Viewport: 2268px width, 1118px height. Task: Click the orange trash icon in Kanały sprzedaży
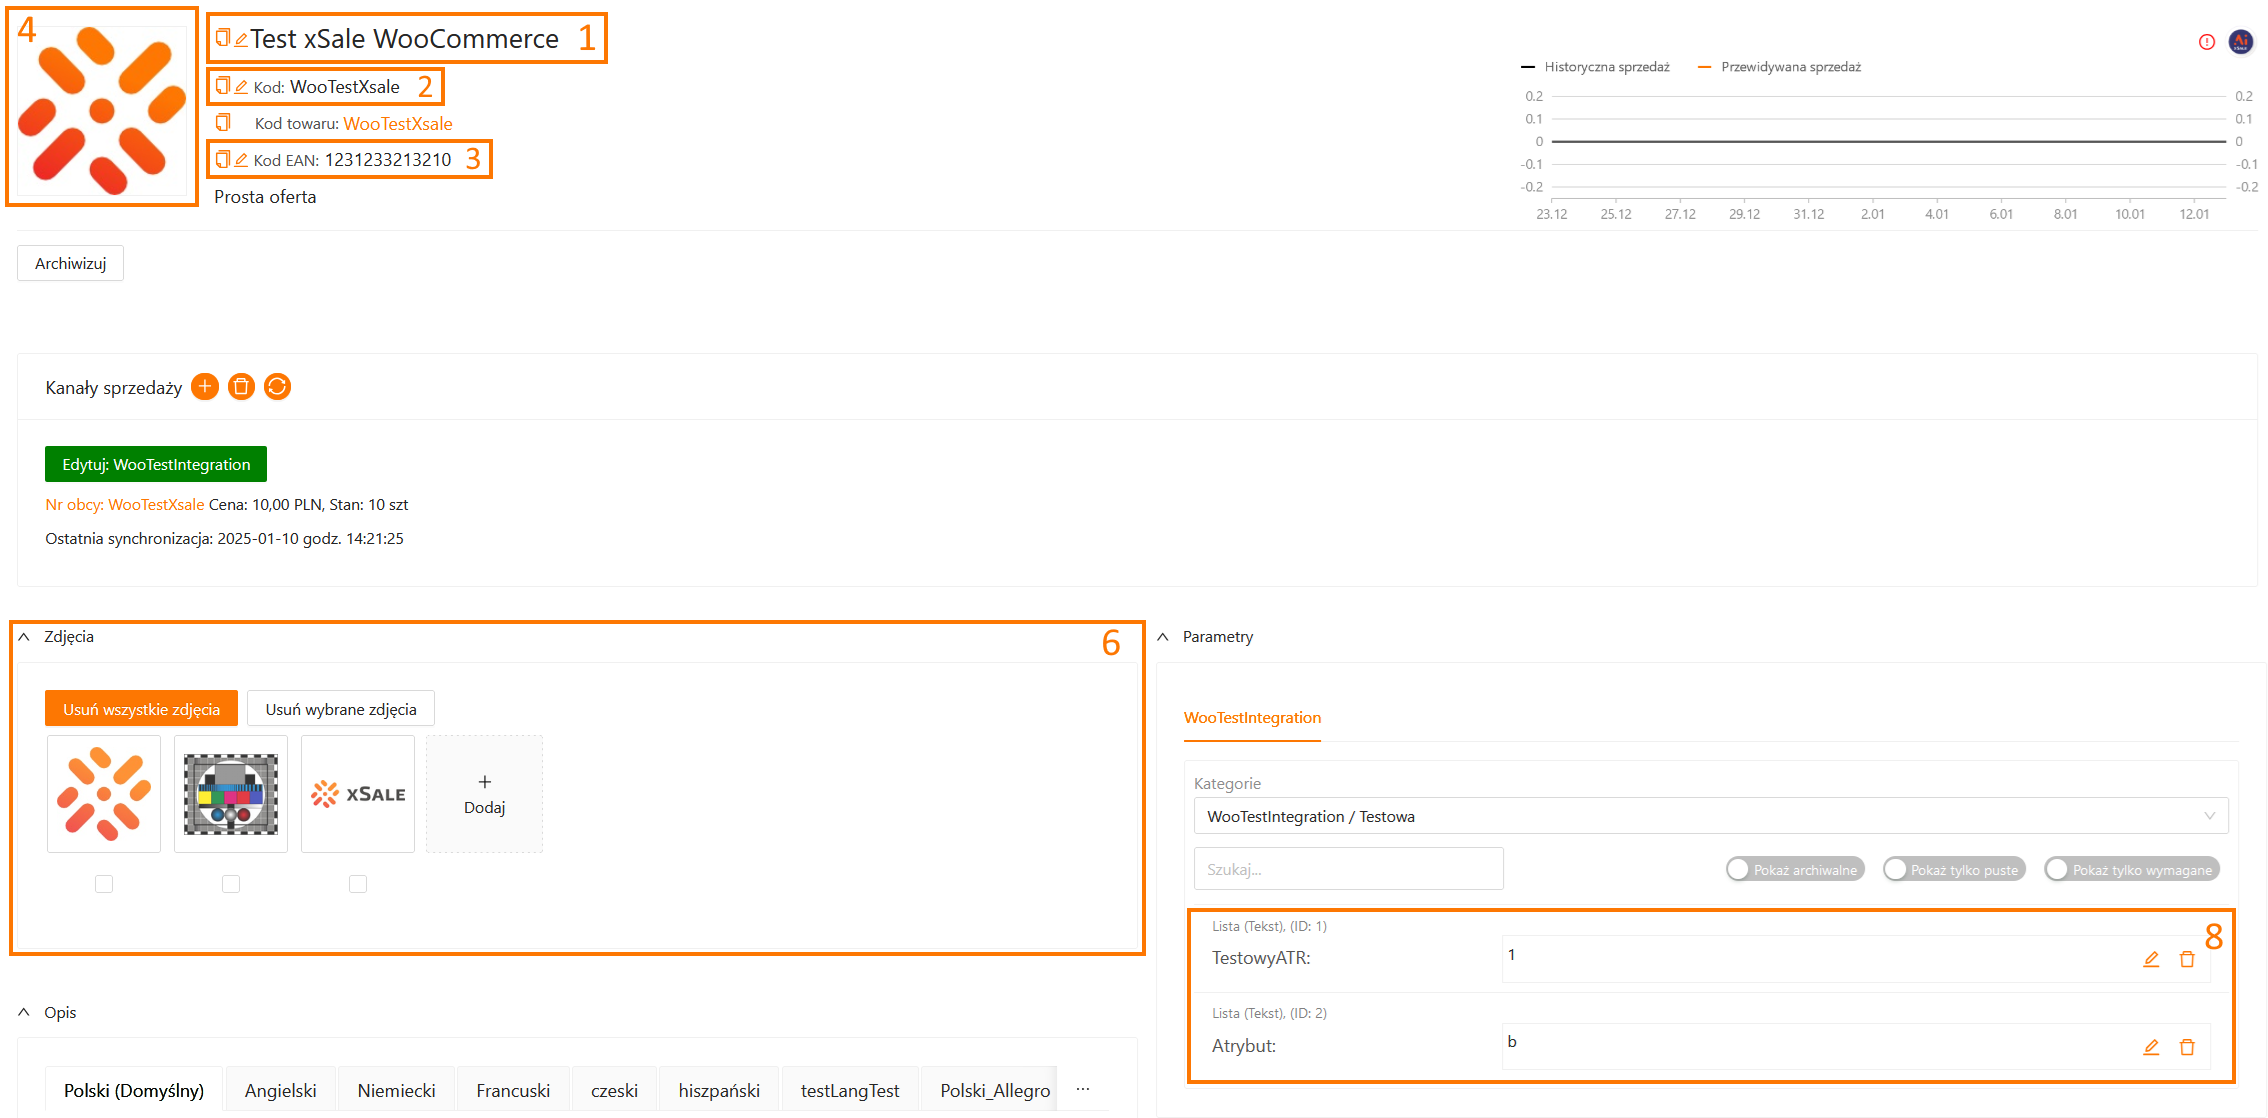click(241, 387)
